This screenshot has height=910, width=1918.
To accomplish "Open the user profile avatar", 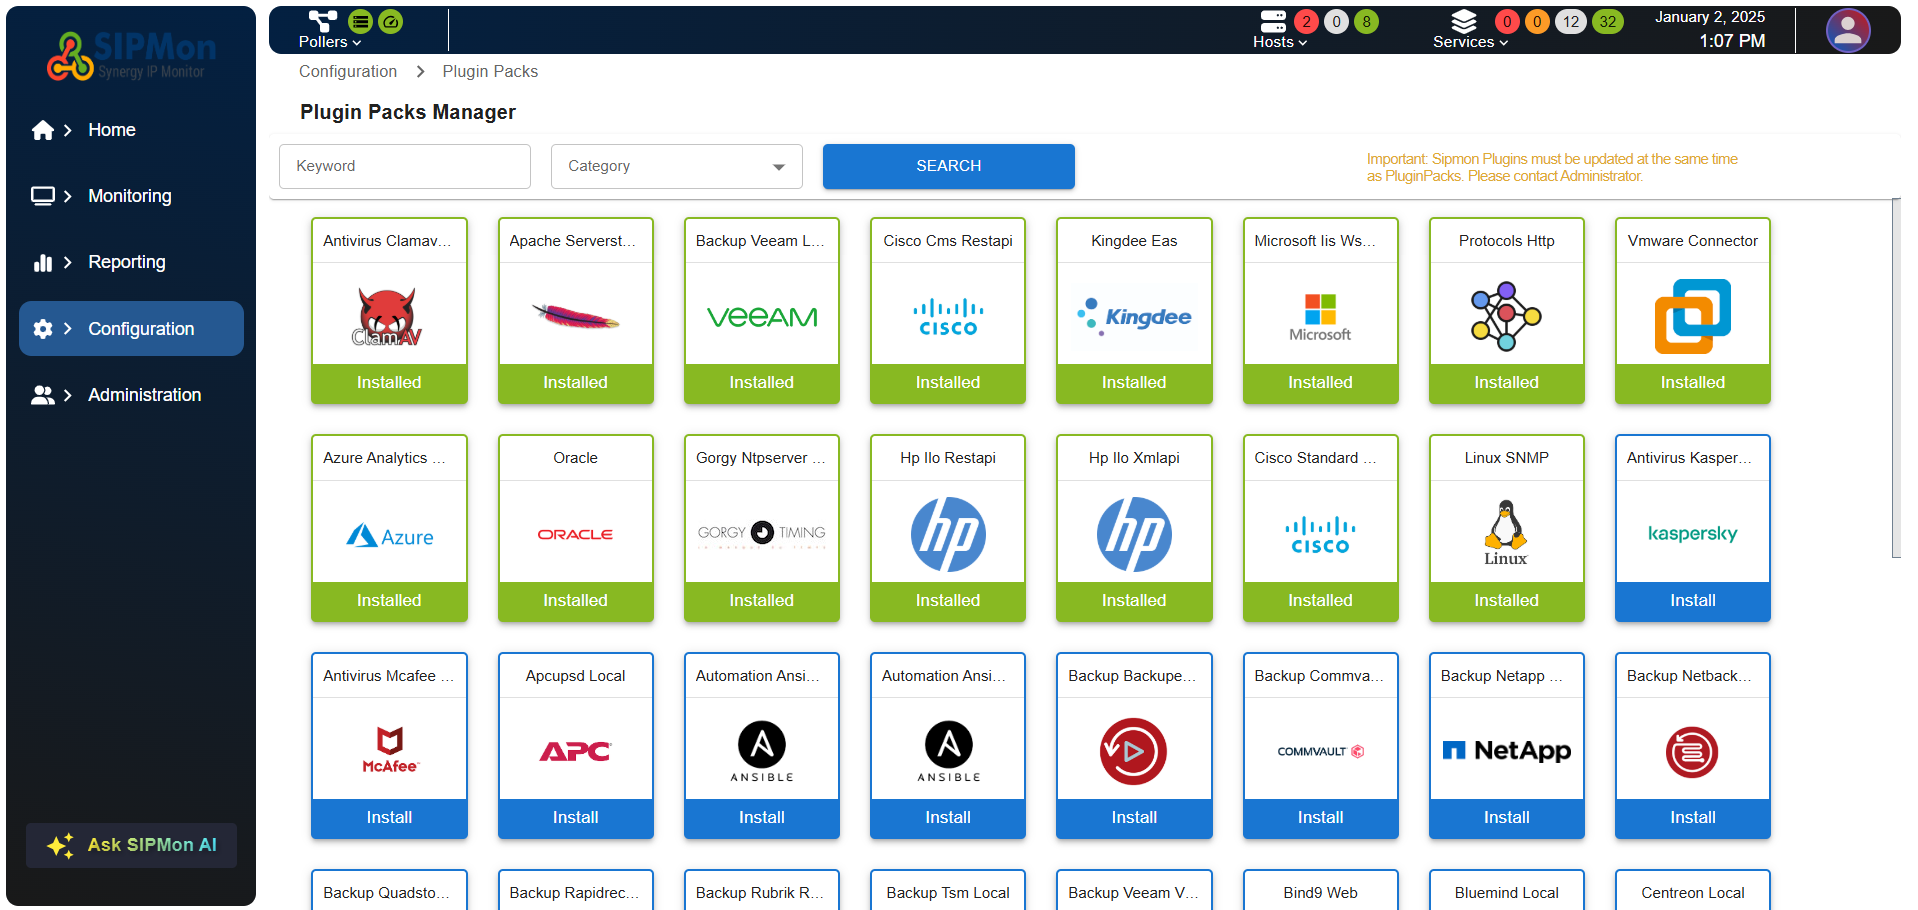I will point(1847,31).
